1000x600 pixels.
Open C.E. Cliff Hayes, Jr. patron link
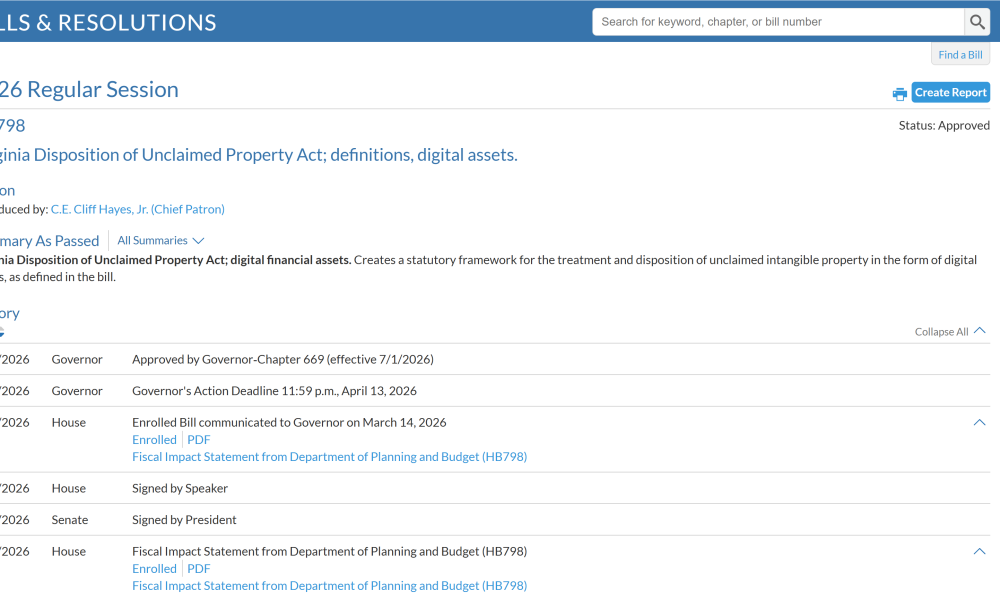pyautogui.click(x=137, y=209)
